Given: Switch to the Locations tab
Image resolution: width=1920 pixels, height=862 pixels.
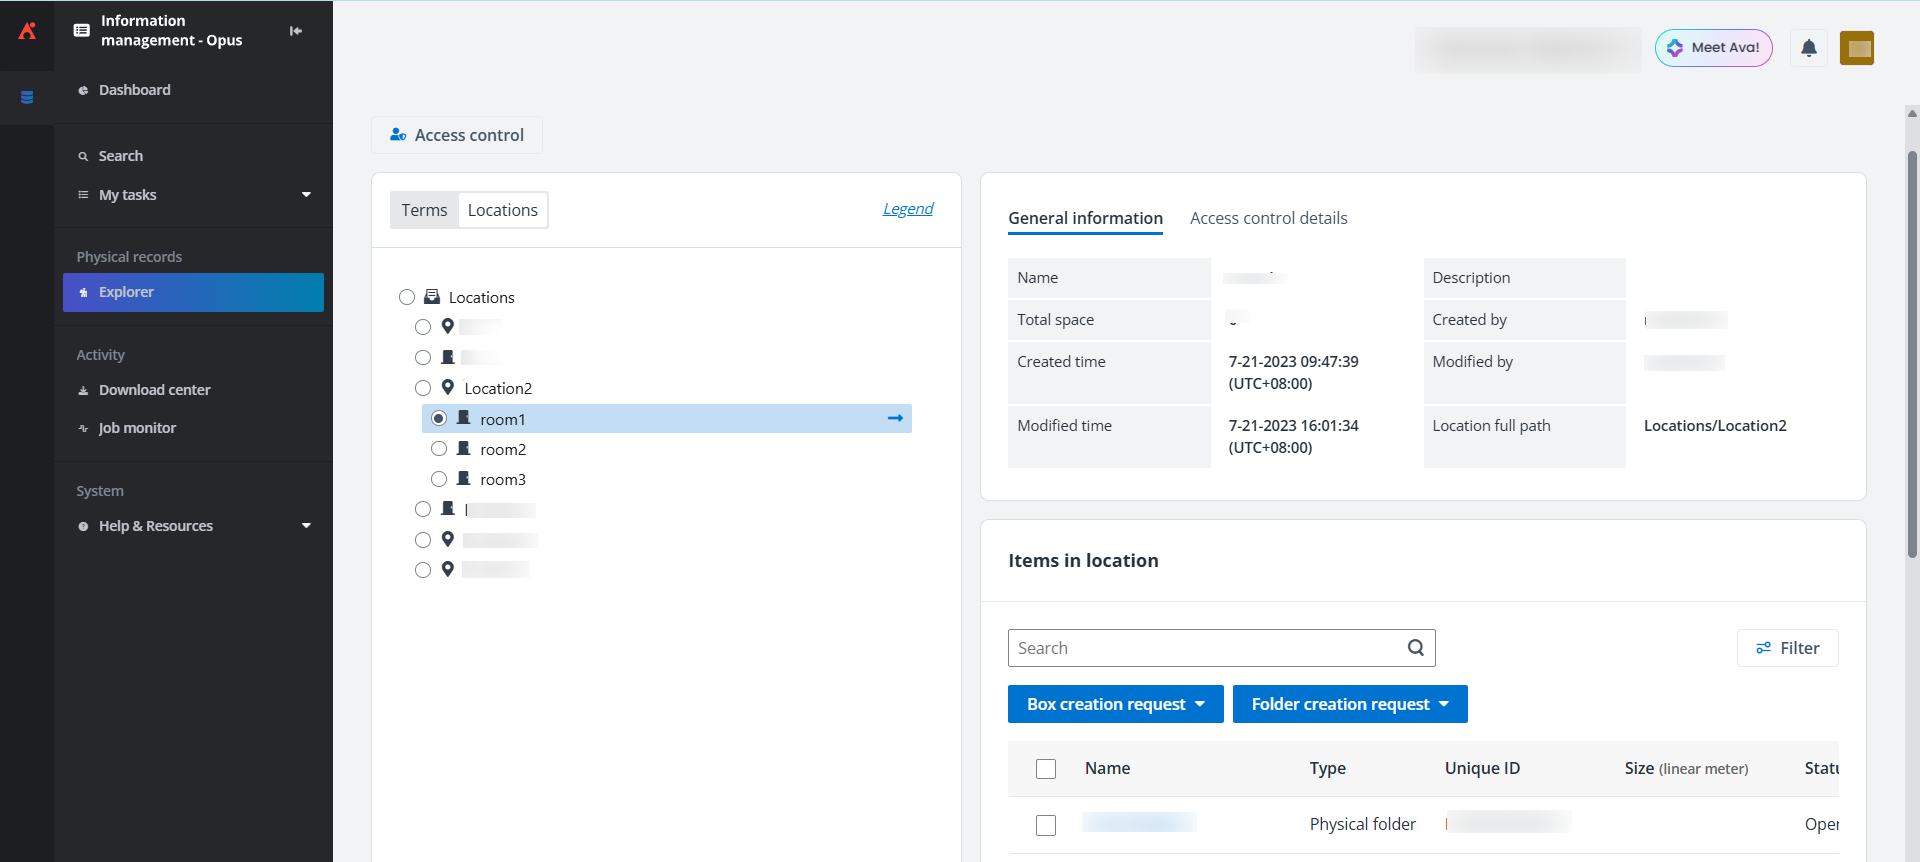Looking at the screenshot, I should [x=503, y=210].
